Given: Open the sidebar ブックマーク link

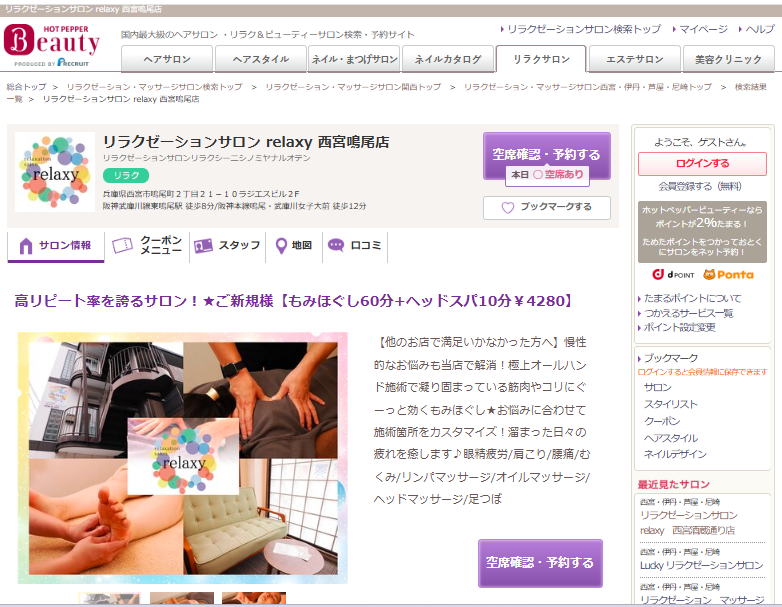Looking at the screenshot, I should pyautogui.click(x=671, y=358).
